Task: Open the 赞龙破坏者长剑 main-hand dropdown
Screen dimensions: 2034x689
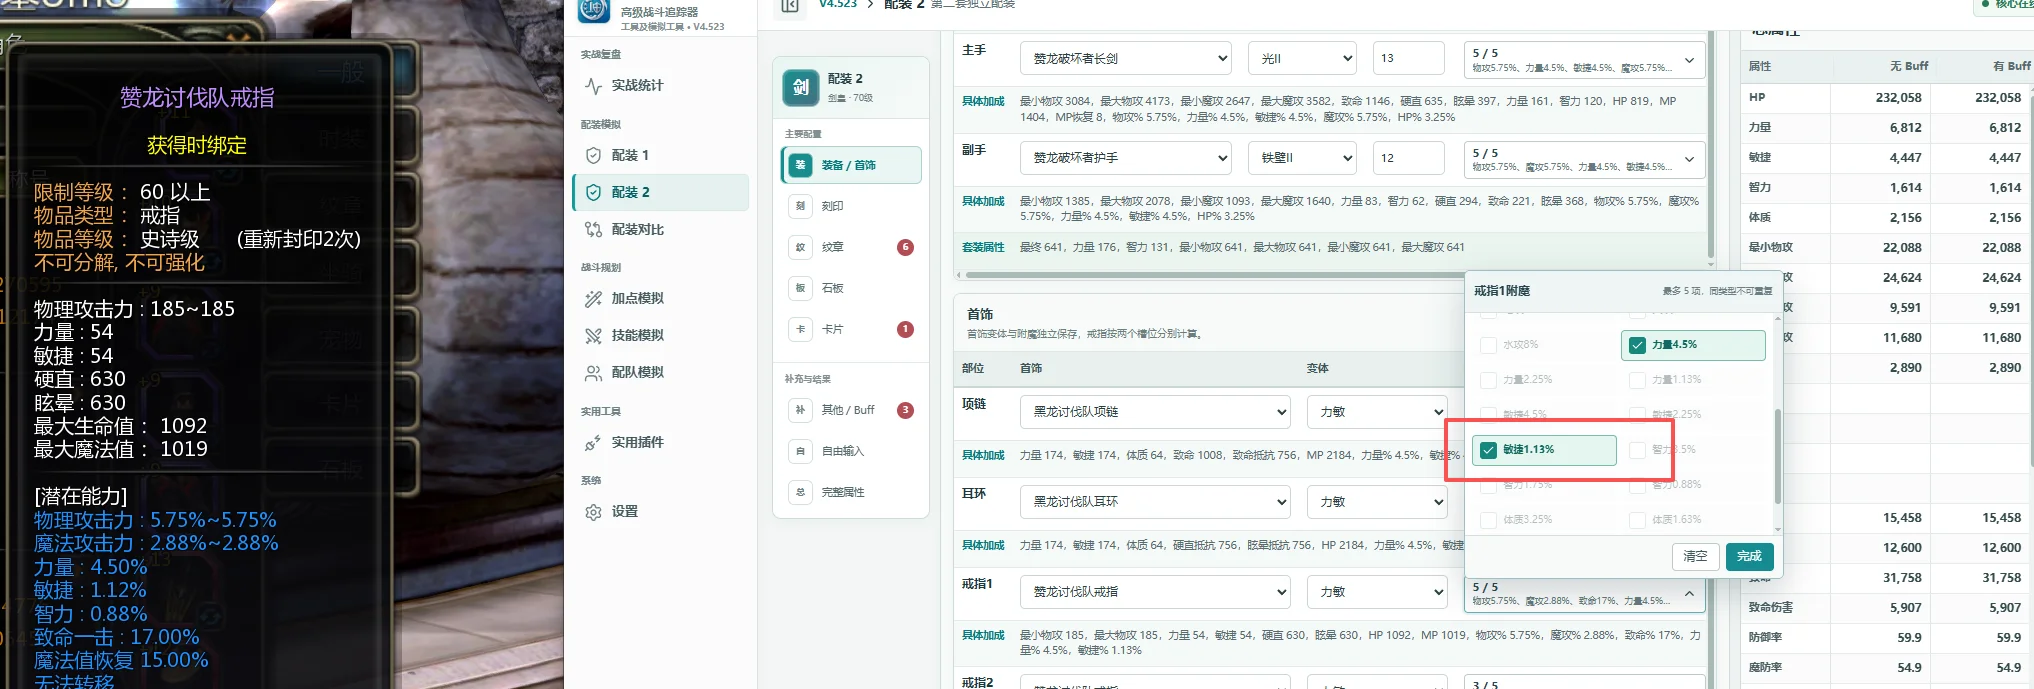Action: point(1126,59)
